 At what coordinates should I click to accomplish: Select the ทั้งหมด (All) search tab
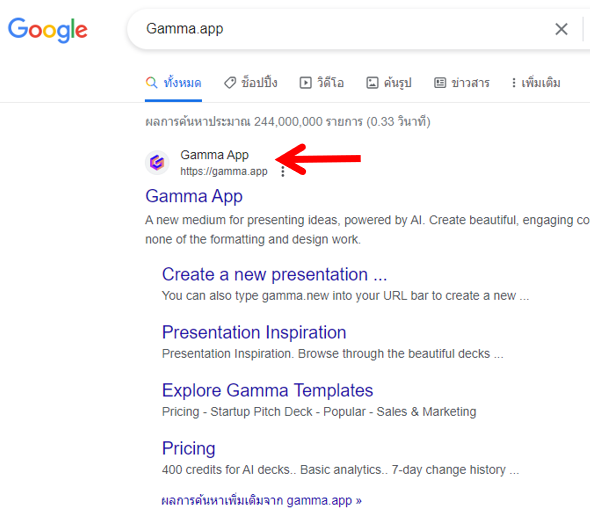pyautogui.click(x=173, y=82)
